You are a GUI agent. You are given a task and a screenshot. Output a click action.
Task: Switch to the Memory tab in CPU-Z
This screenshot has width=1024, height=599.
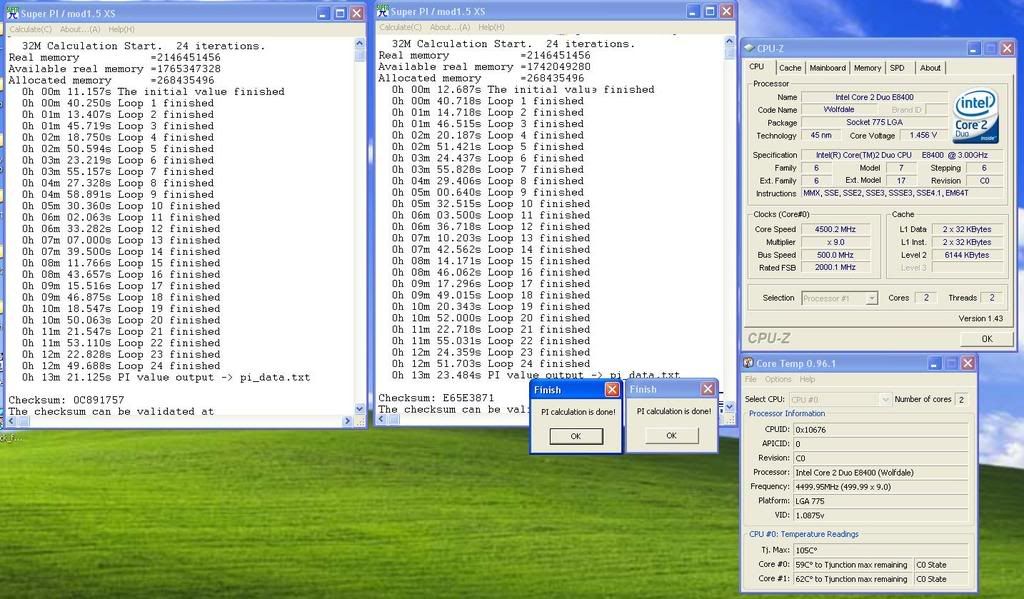[867, 68]
